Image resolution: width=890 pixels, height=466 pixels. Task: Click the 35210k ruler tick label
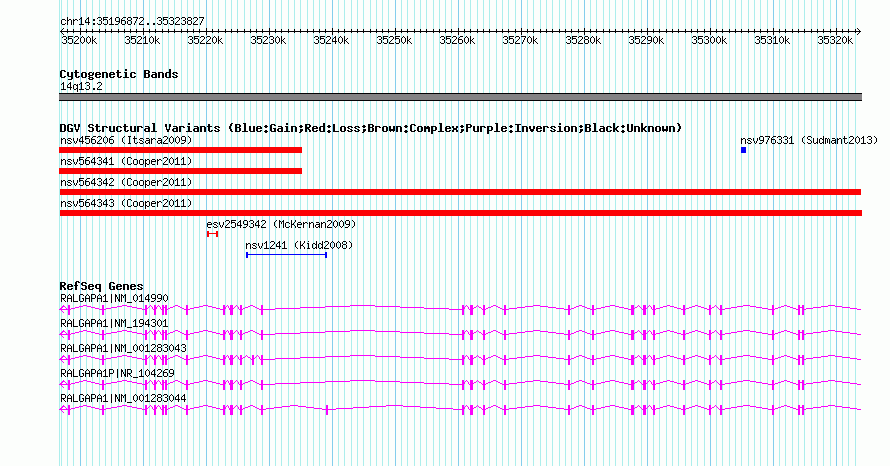[142, 40]
